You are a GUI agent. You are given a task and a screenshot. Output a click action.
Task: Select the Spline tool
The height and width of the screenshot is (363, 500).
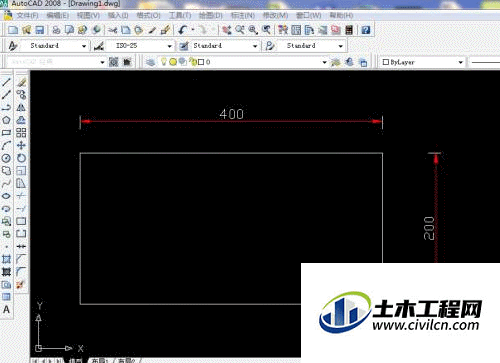pyautogui.click(x=6, y=183)
